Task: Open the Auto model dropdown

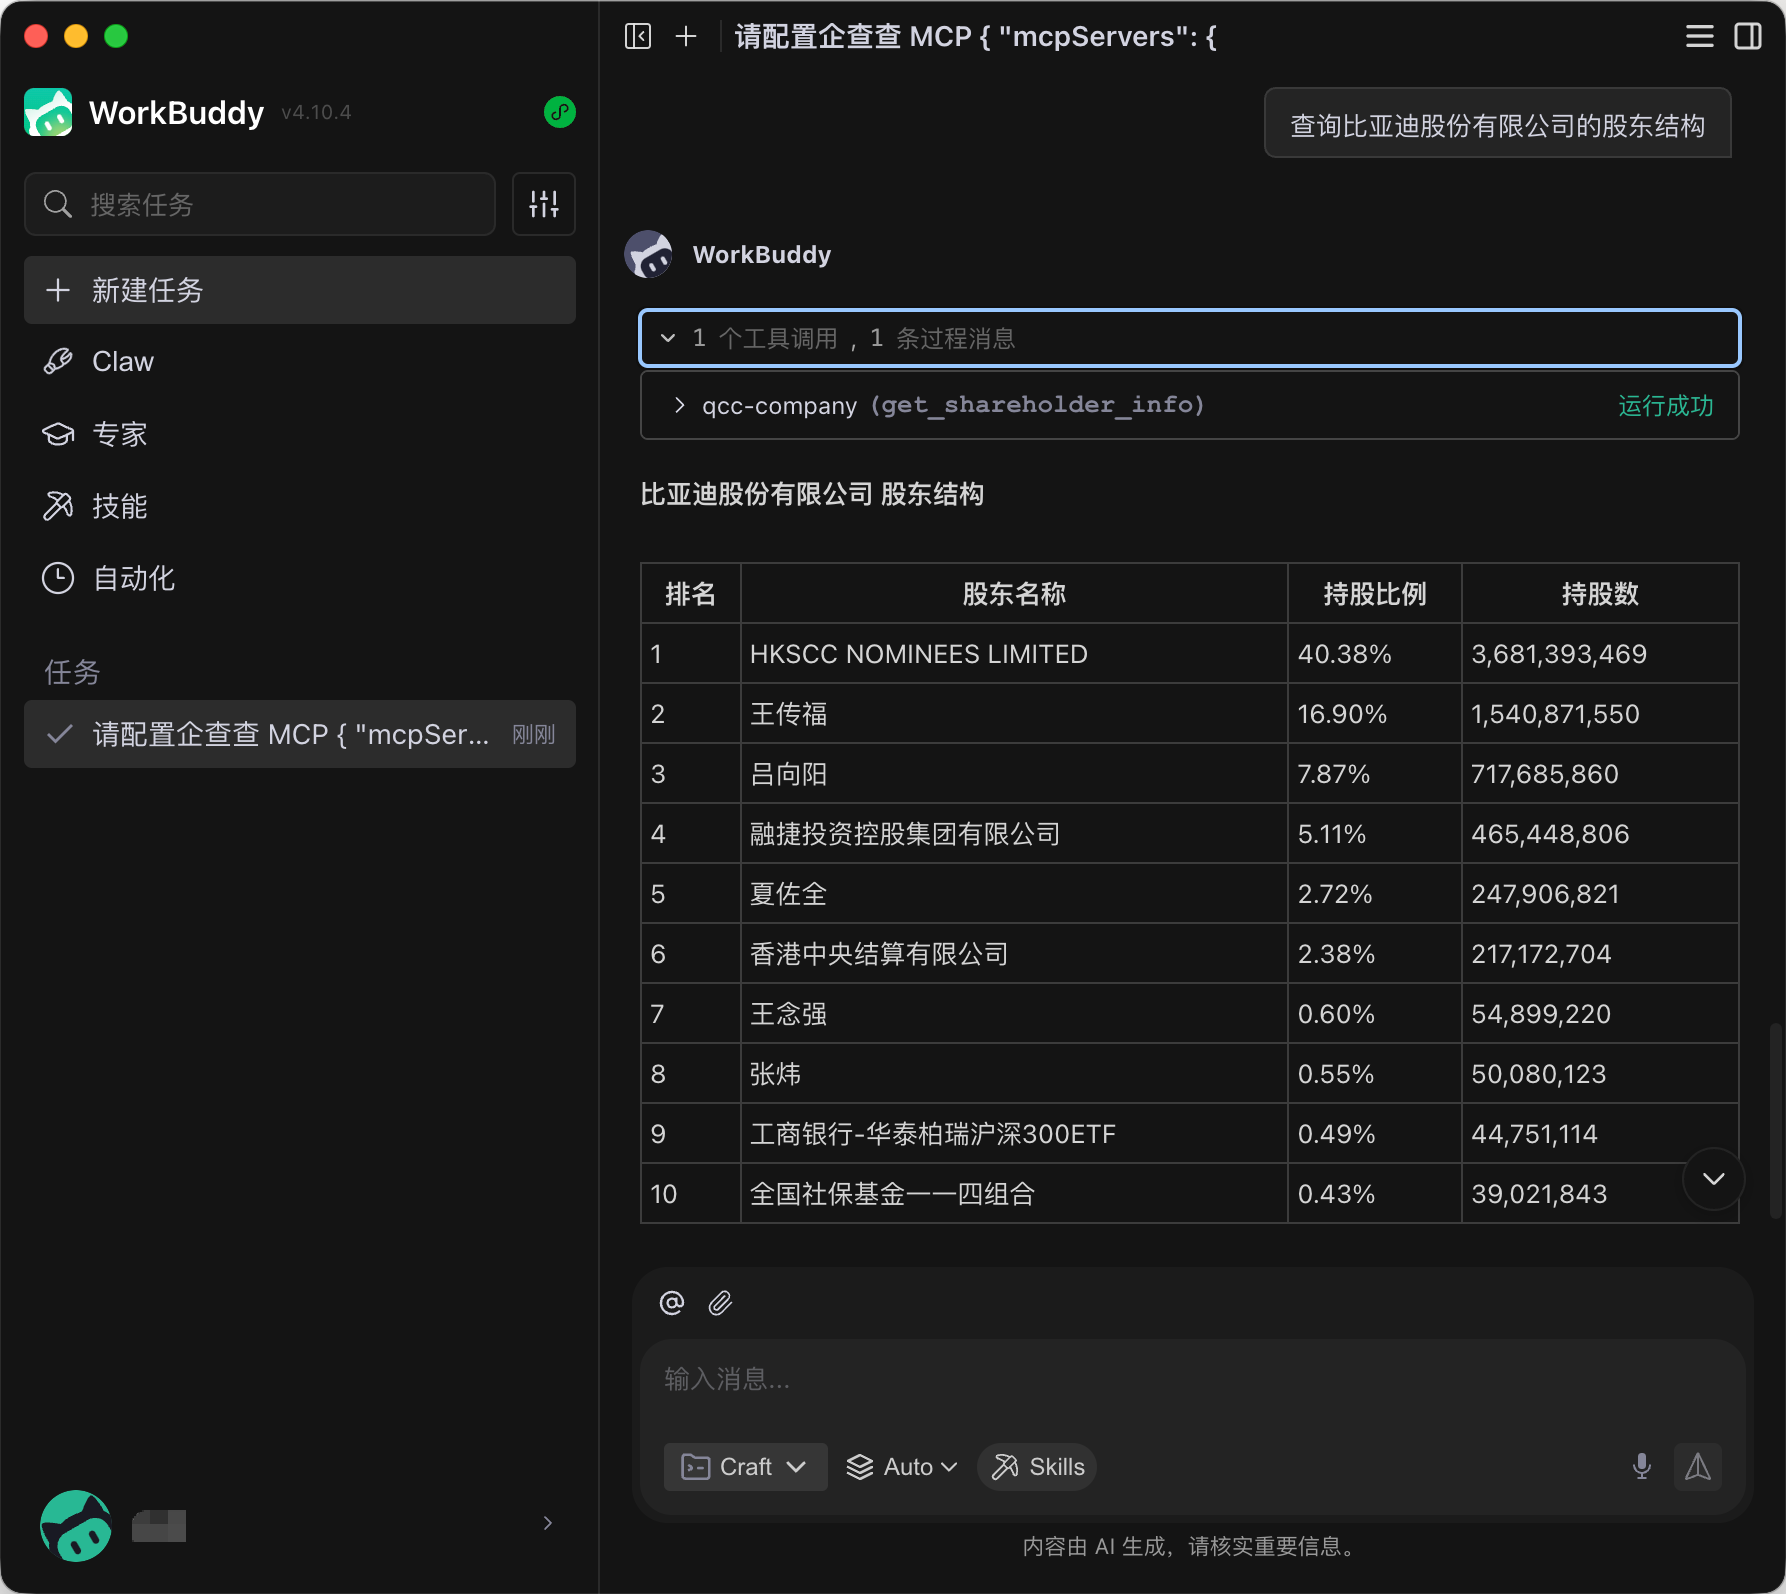Action: [902, 1467]
